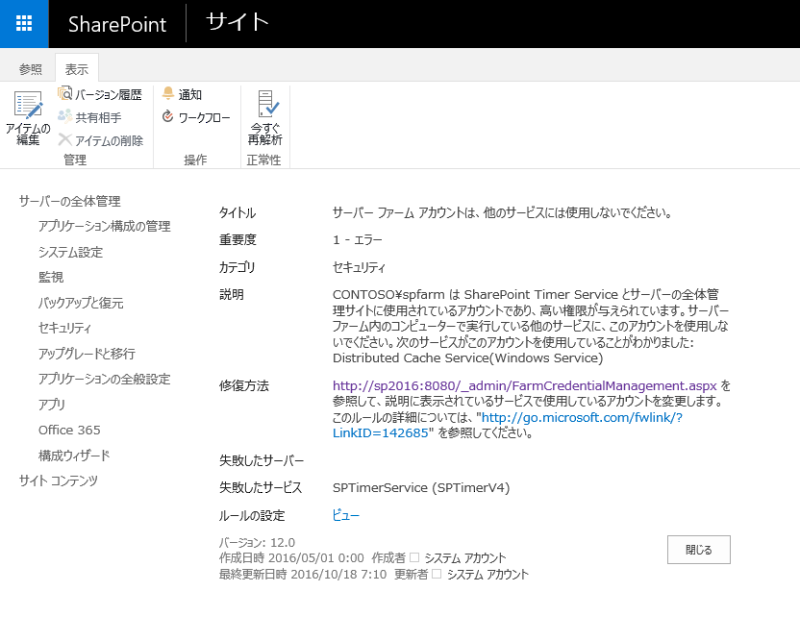
Task: Click 最終更新日時 2016/10/18 7:10 text
Action: 303,574
